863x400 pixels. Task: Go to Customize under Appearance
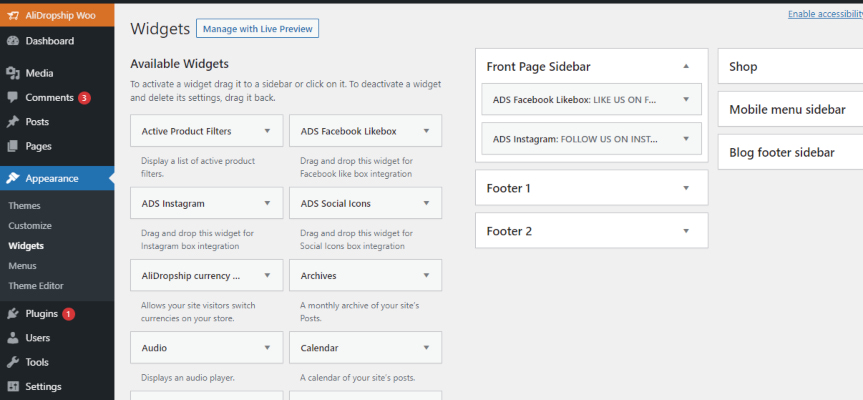(30, 225)
